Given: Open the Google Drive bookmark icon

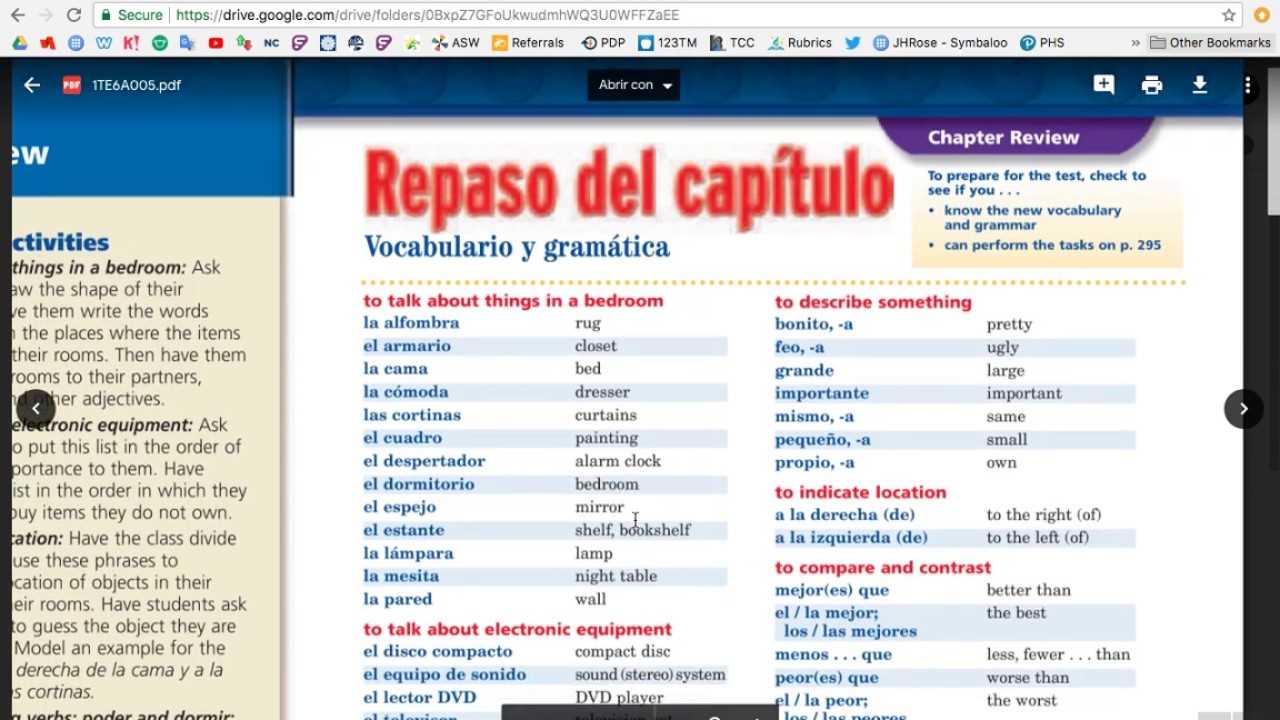Looking at the screenshot, I should coord(20,43).
